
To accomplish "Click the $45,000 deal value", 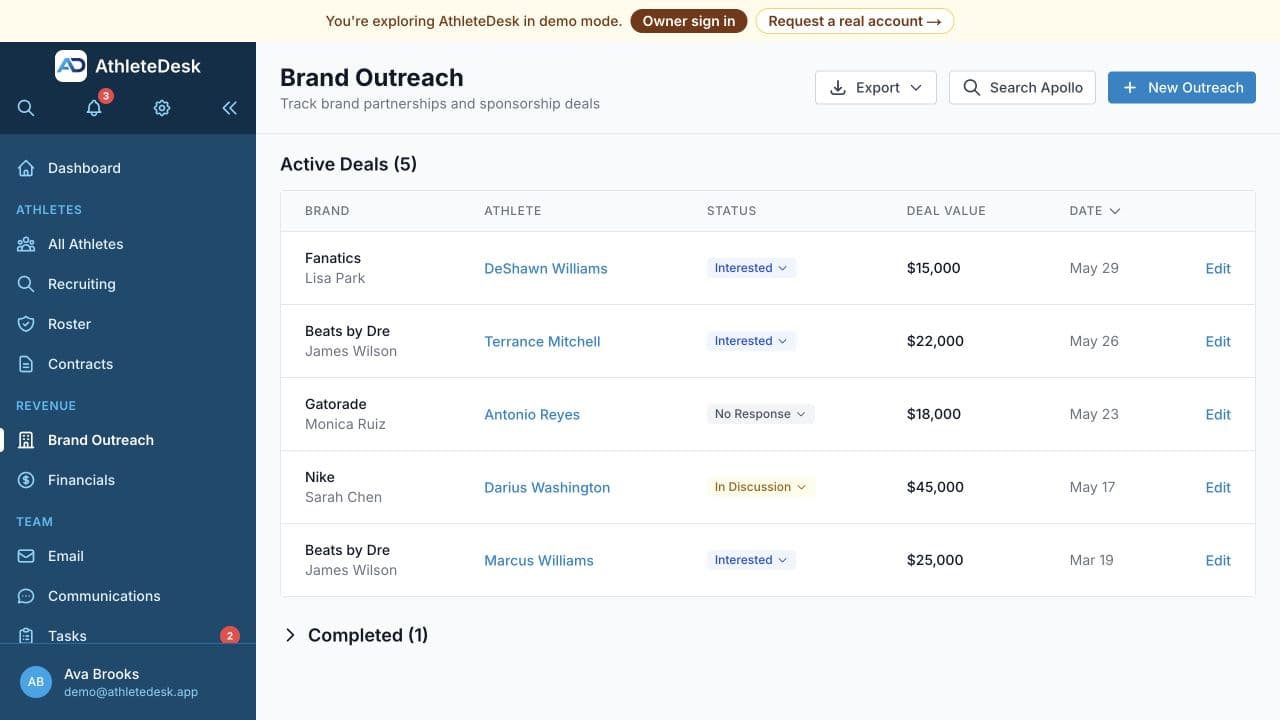I will click(x=935, y=487).
